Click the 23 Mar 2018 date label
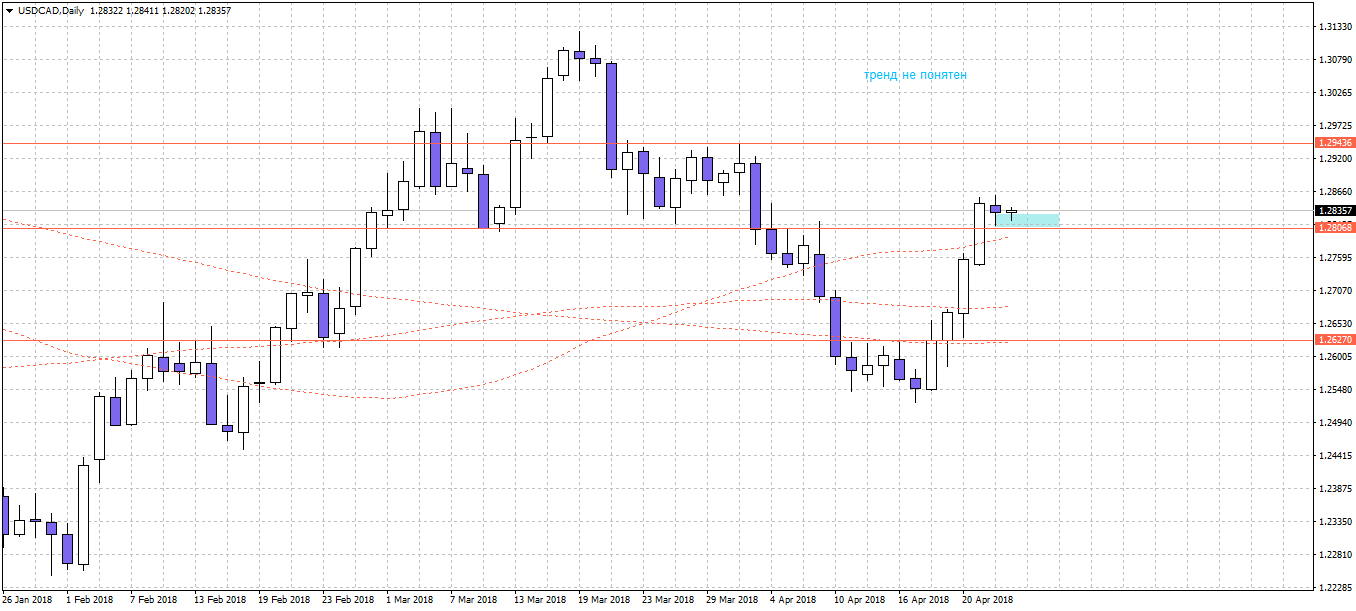Screen dimensions: 1356x611 tap(668, 600)
